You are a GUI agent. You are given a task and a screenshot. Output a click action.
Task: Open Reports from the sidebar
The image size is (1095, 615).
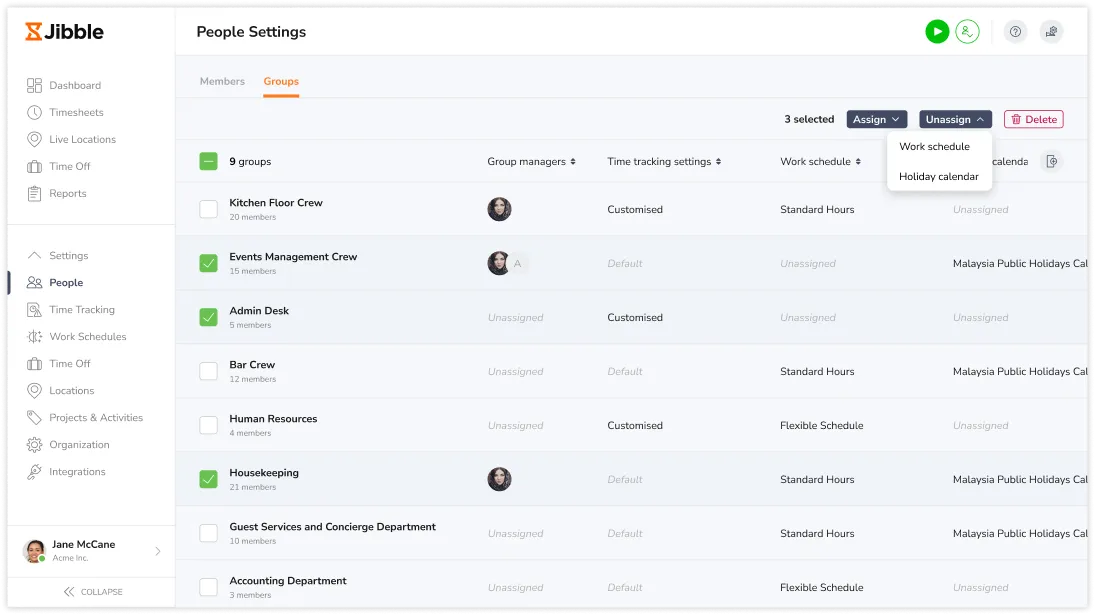click(67, 194)
